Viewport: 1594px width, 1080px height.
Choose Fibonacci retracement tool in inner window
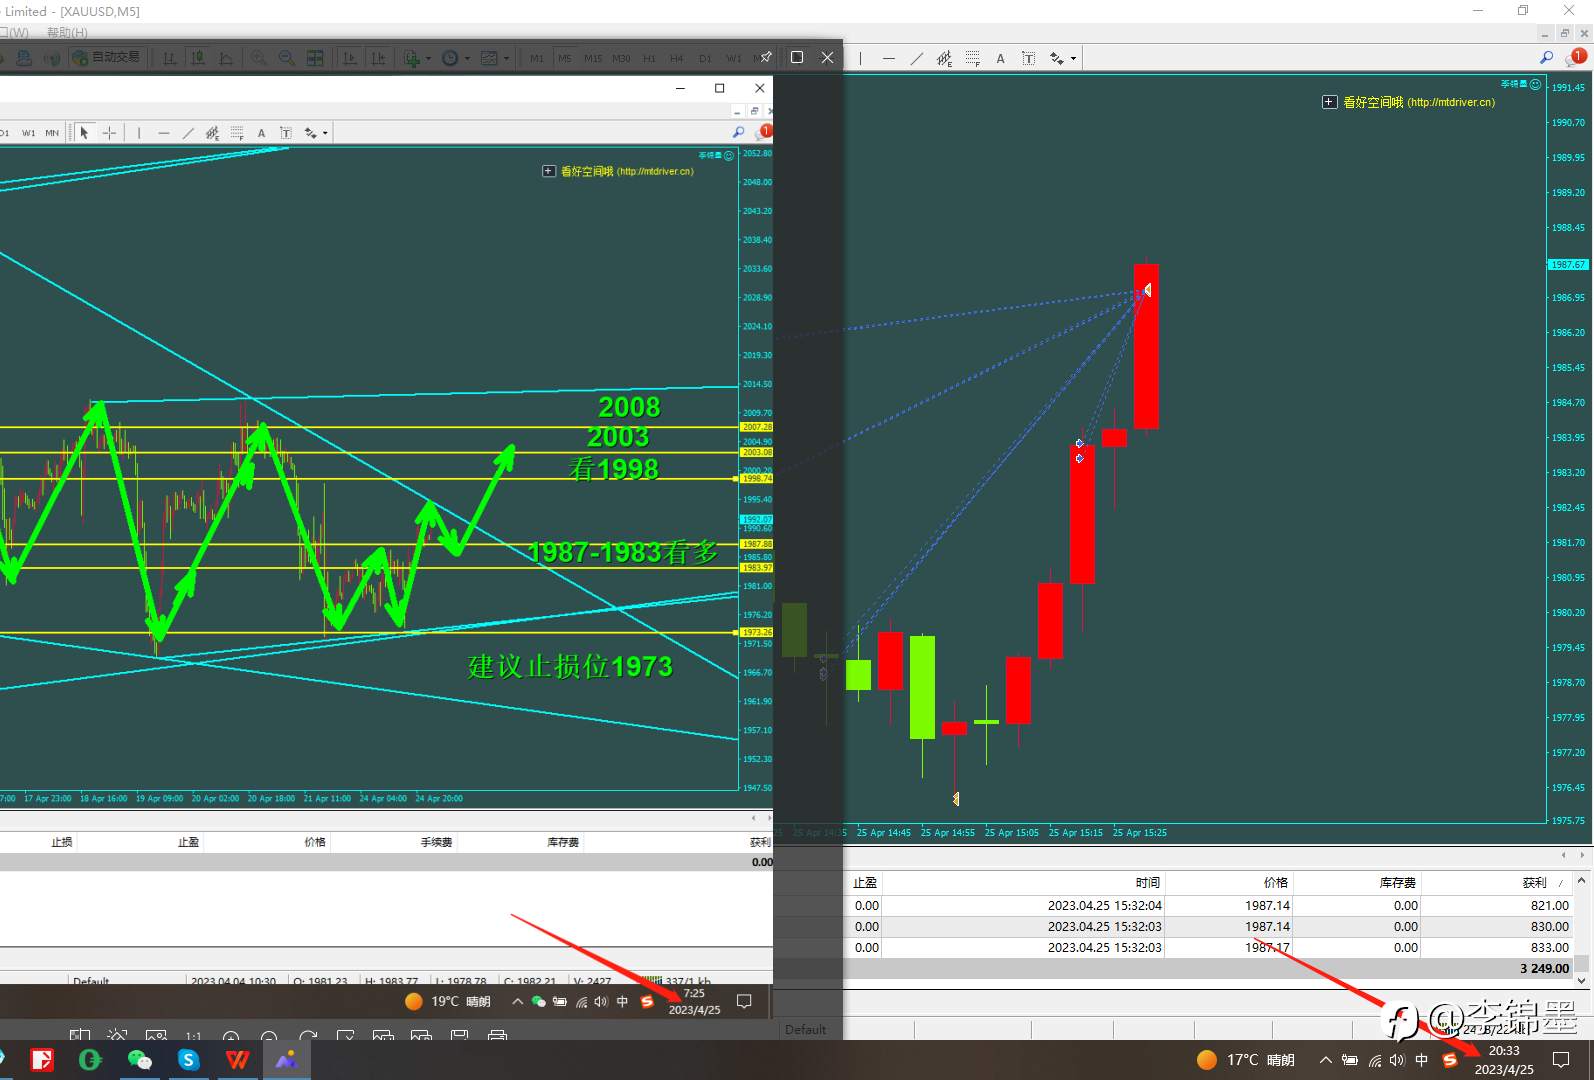tap(237, 132)
